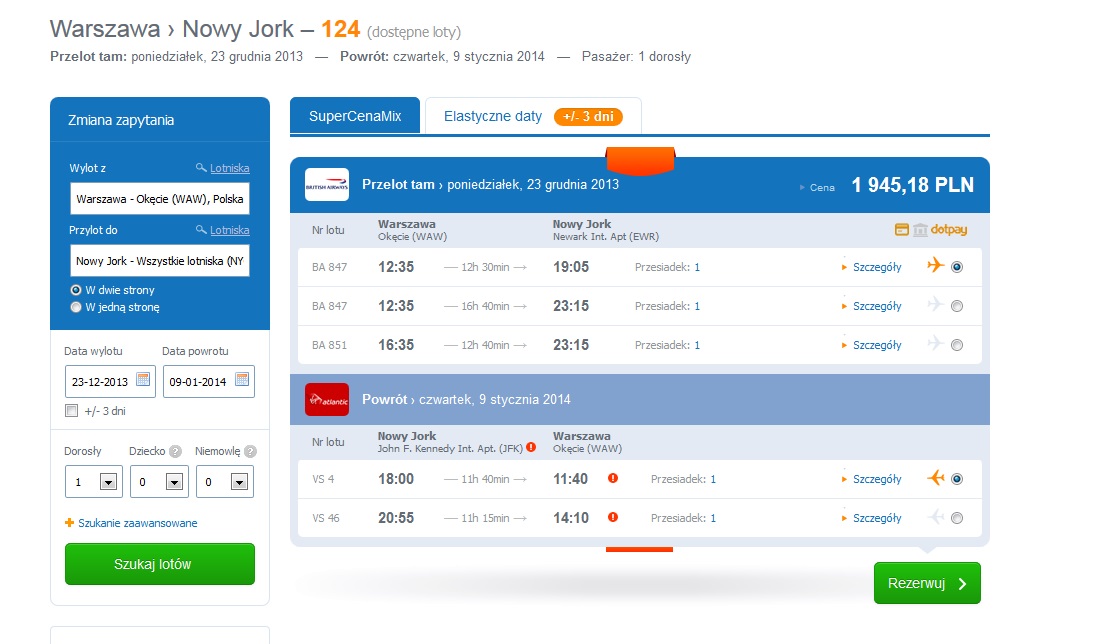This screenshot has width=1119, height=644.
Task: Select the 12:35 flight arriving 19:05
Action: tap(957, 267)
